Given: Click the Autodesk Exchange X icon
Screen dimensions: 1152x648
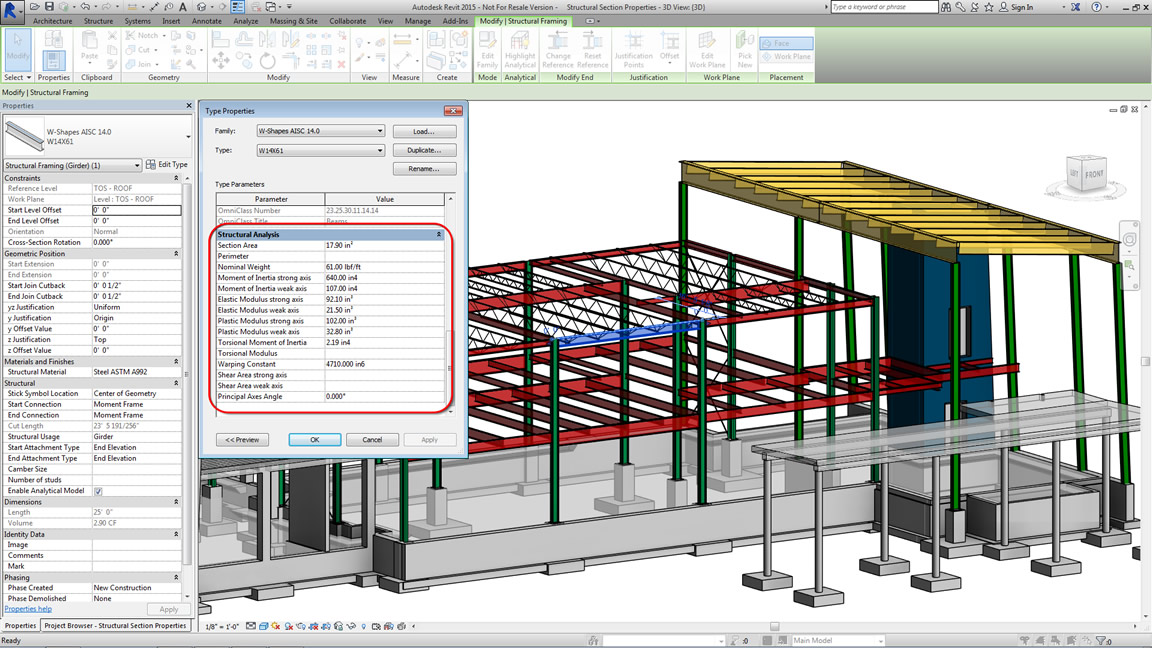Looking at the screenshot, I should click(1076, 7).
